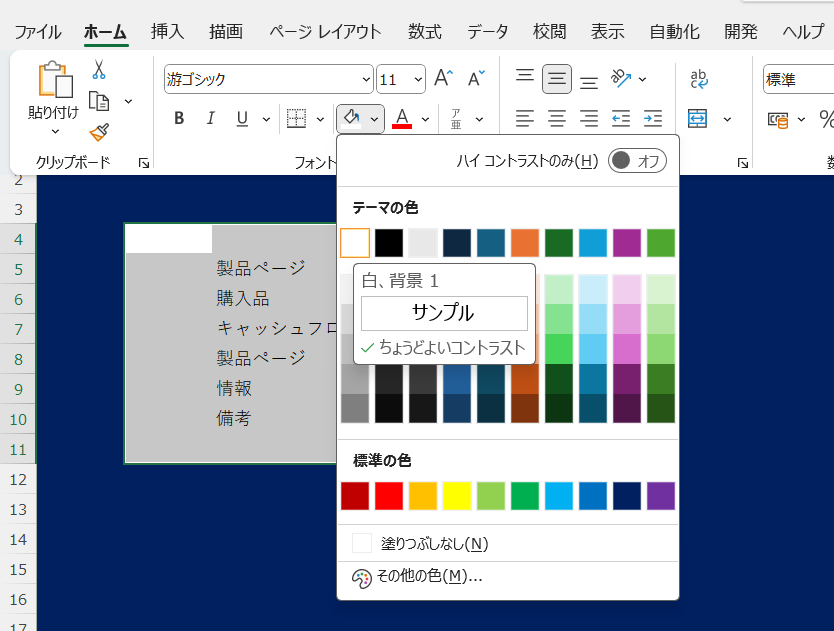Viewport: 834px width, 631px height.
Task: Toggle italic formatting
Action: click(210, 118)
